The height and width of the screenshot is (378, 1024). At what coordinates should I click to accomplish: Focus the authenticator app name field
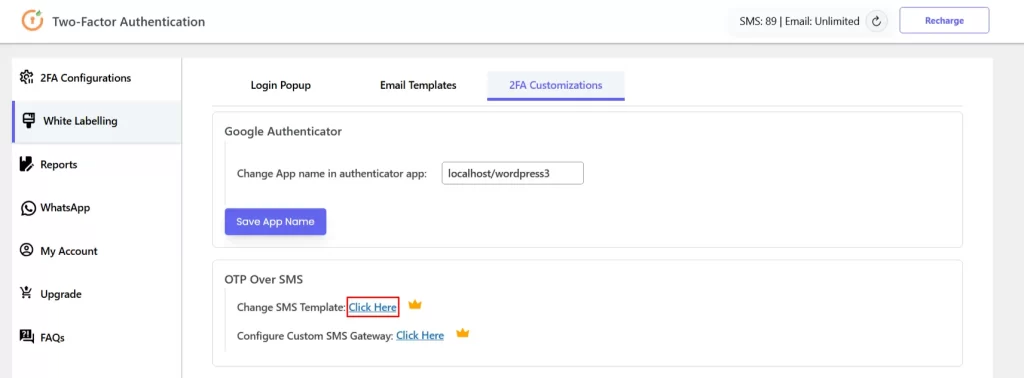513,174
